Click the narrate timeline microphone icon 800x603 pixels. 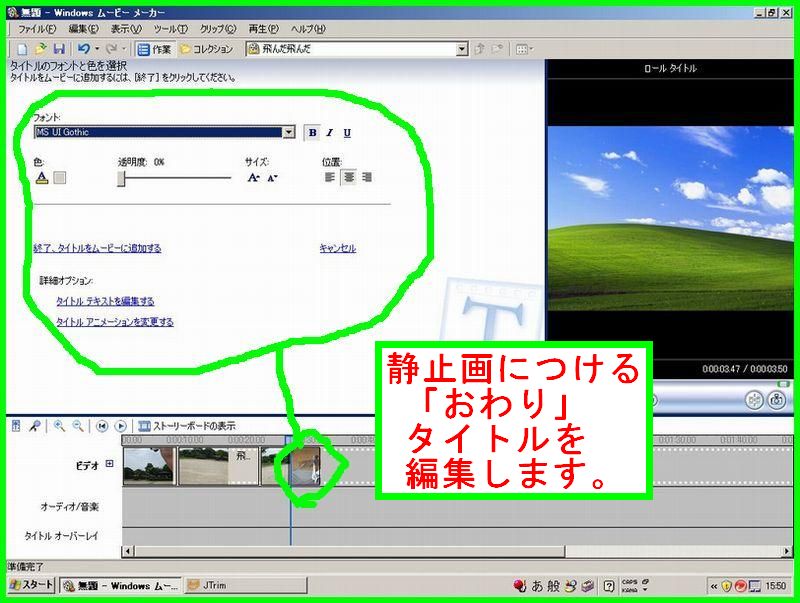(35, 425)
